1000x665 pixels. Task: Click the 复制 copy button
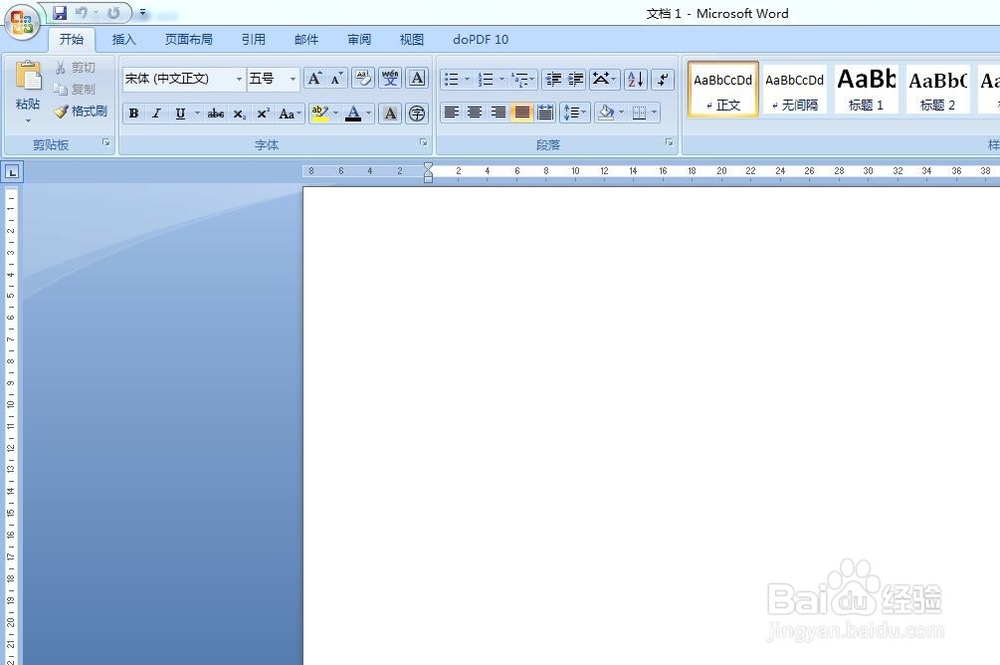coord(75,89)
